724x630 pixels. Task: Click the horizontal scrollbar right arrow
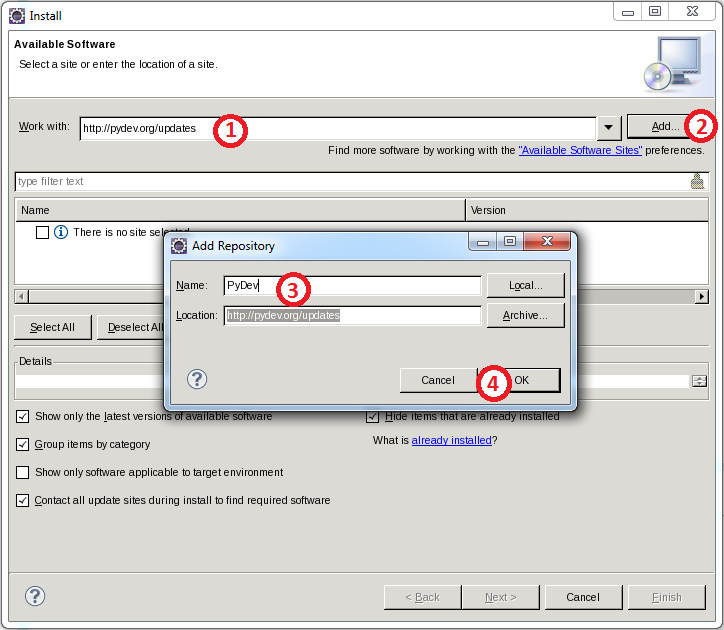pos(702,297)
